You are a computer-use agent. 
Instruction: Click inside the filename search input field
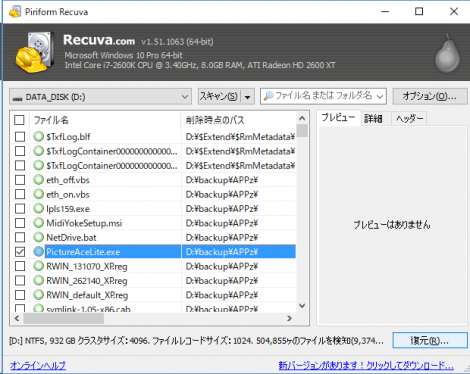323,96
